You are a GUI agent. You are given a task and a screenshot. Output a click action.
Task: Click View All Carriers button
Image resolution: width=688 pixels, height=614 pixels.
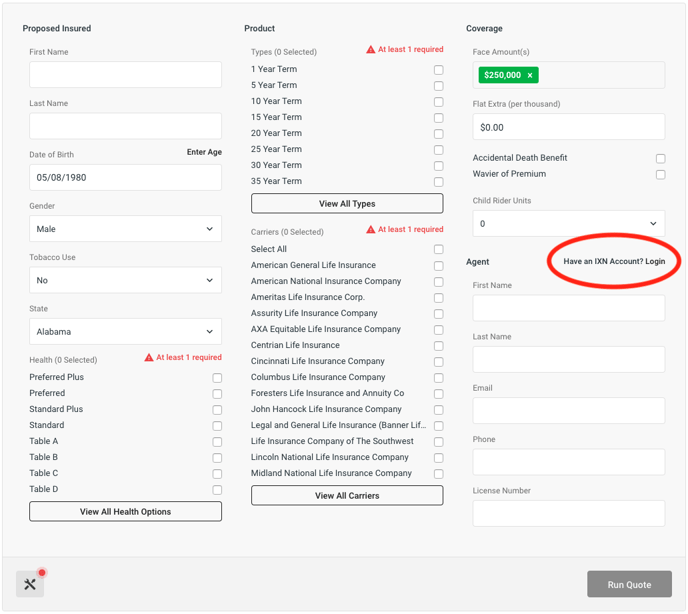[347, 496]
